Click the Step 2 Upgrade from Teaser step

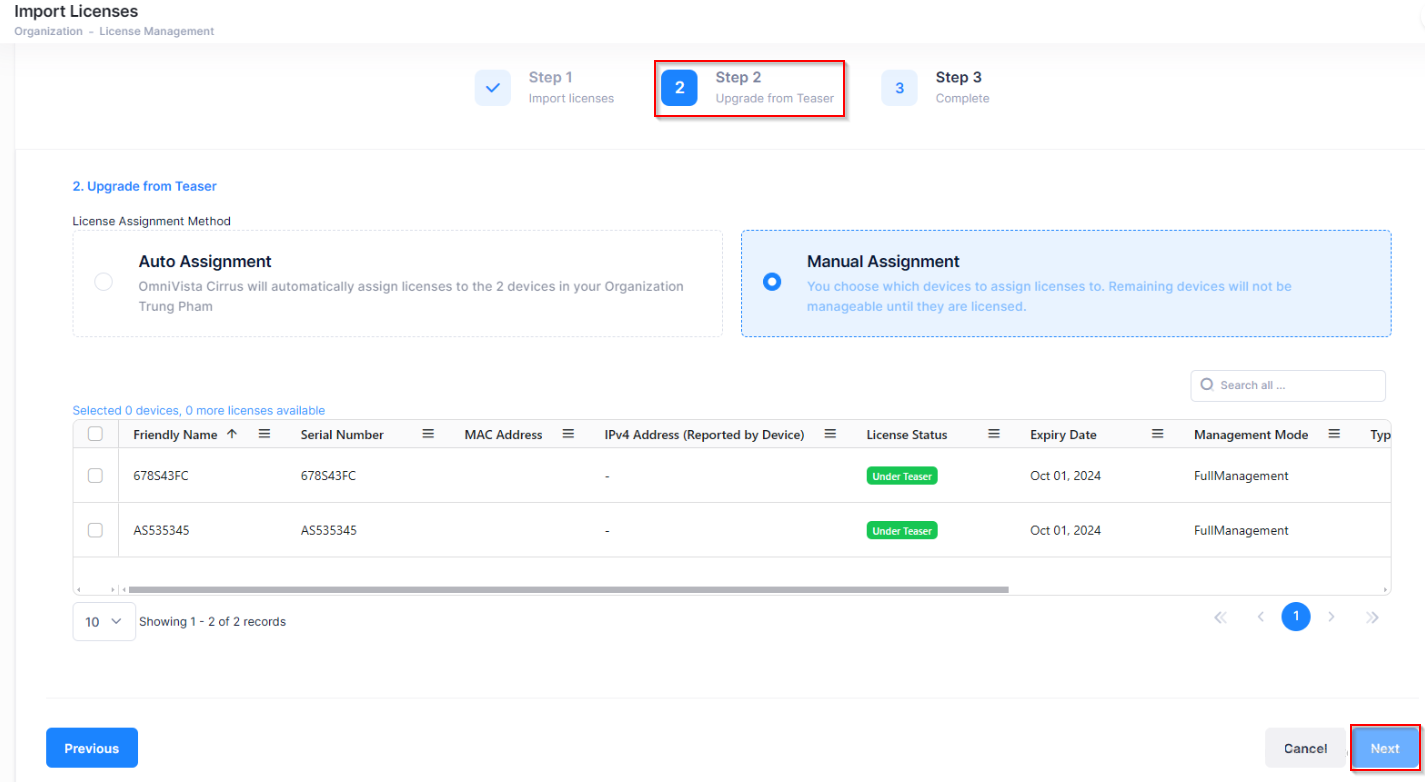click(x=750, y=88)
